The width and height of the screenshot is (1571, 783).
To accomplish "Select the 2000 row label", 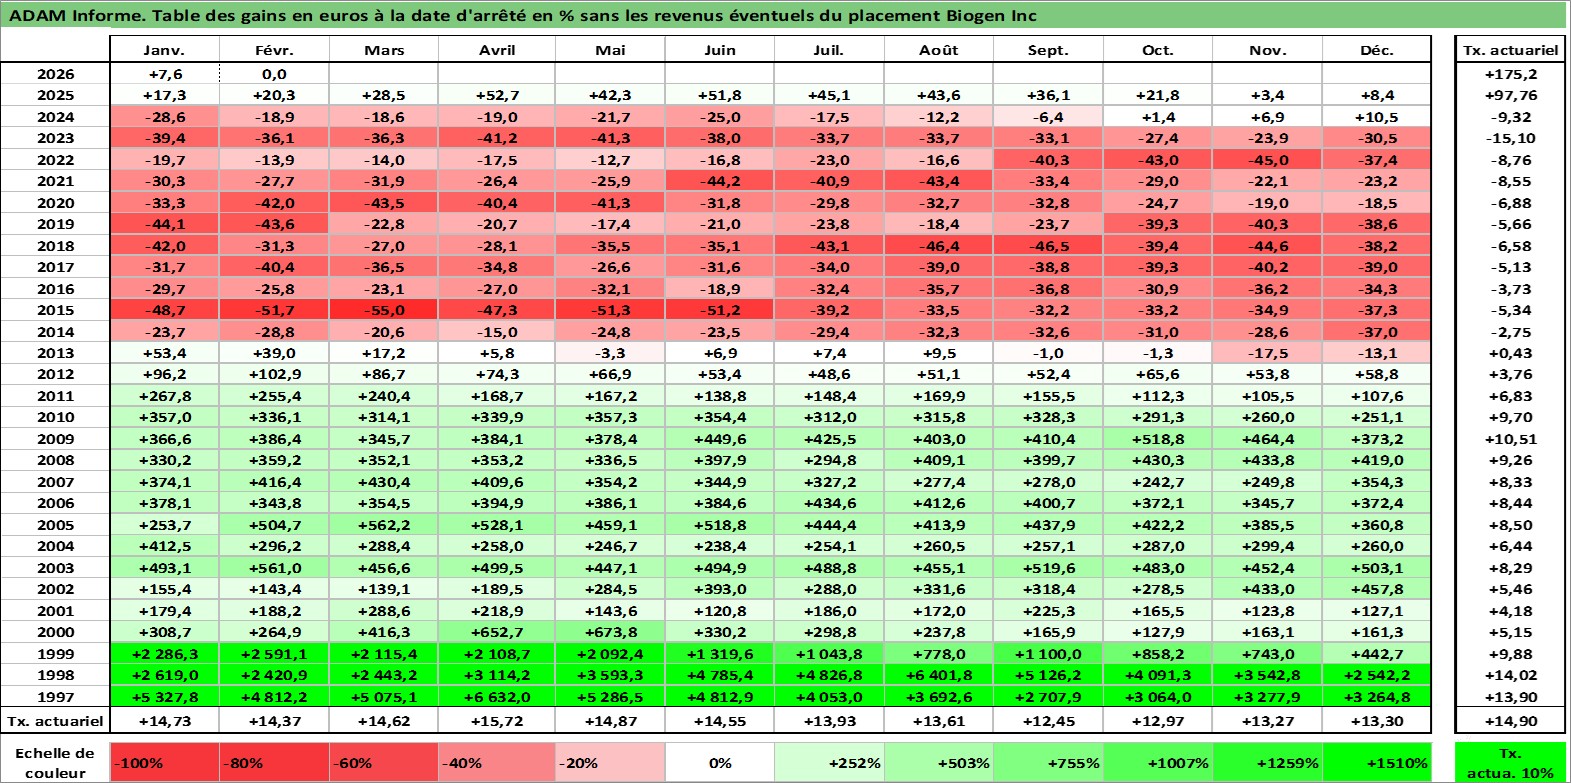I will point(55,632).
